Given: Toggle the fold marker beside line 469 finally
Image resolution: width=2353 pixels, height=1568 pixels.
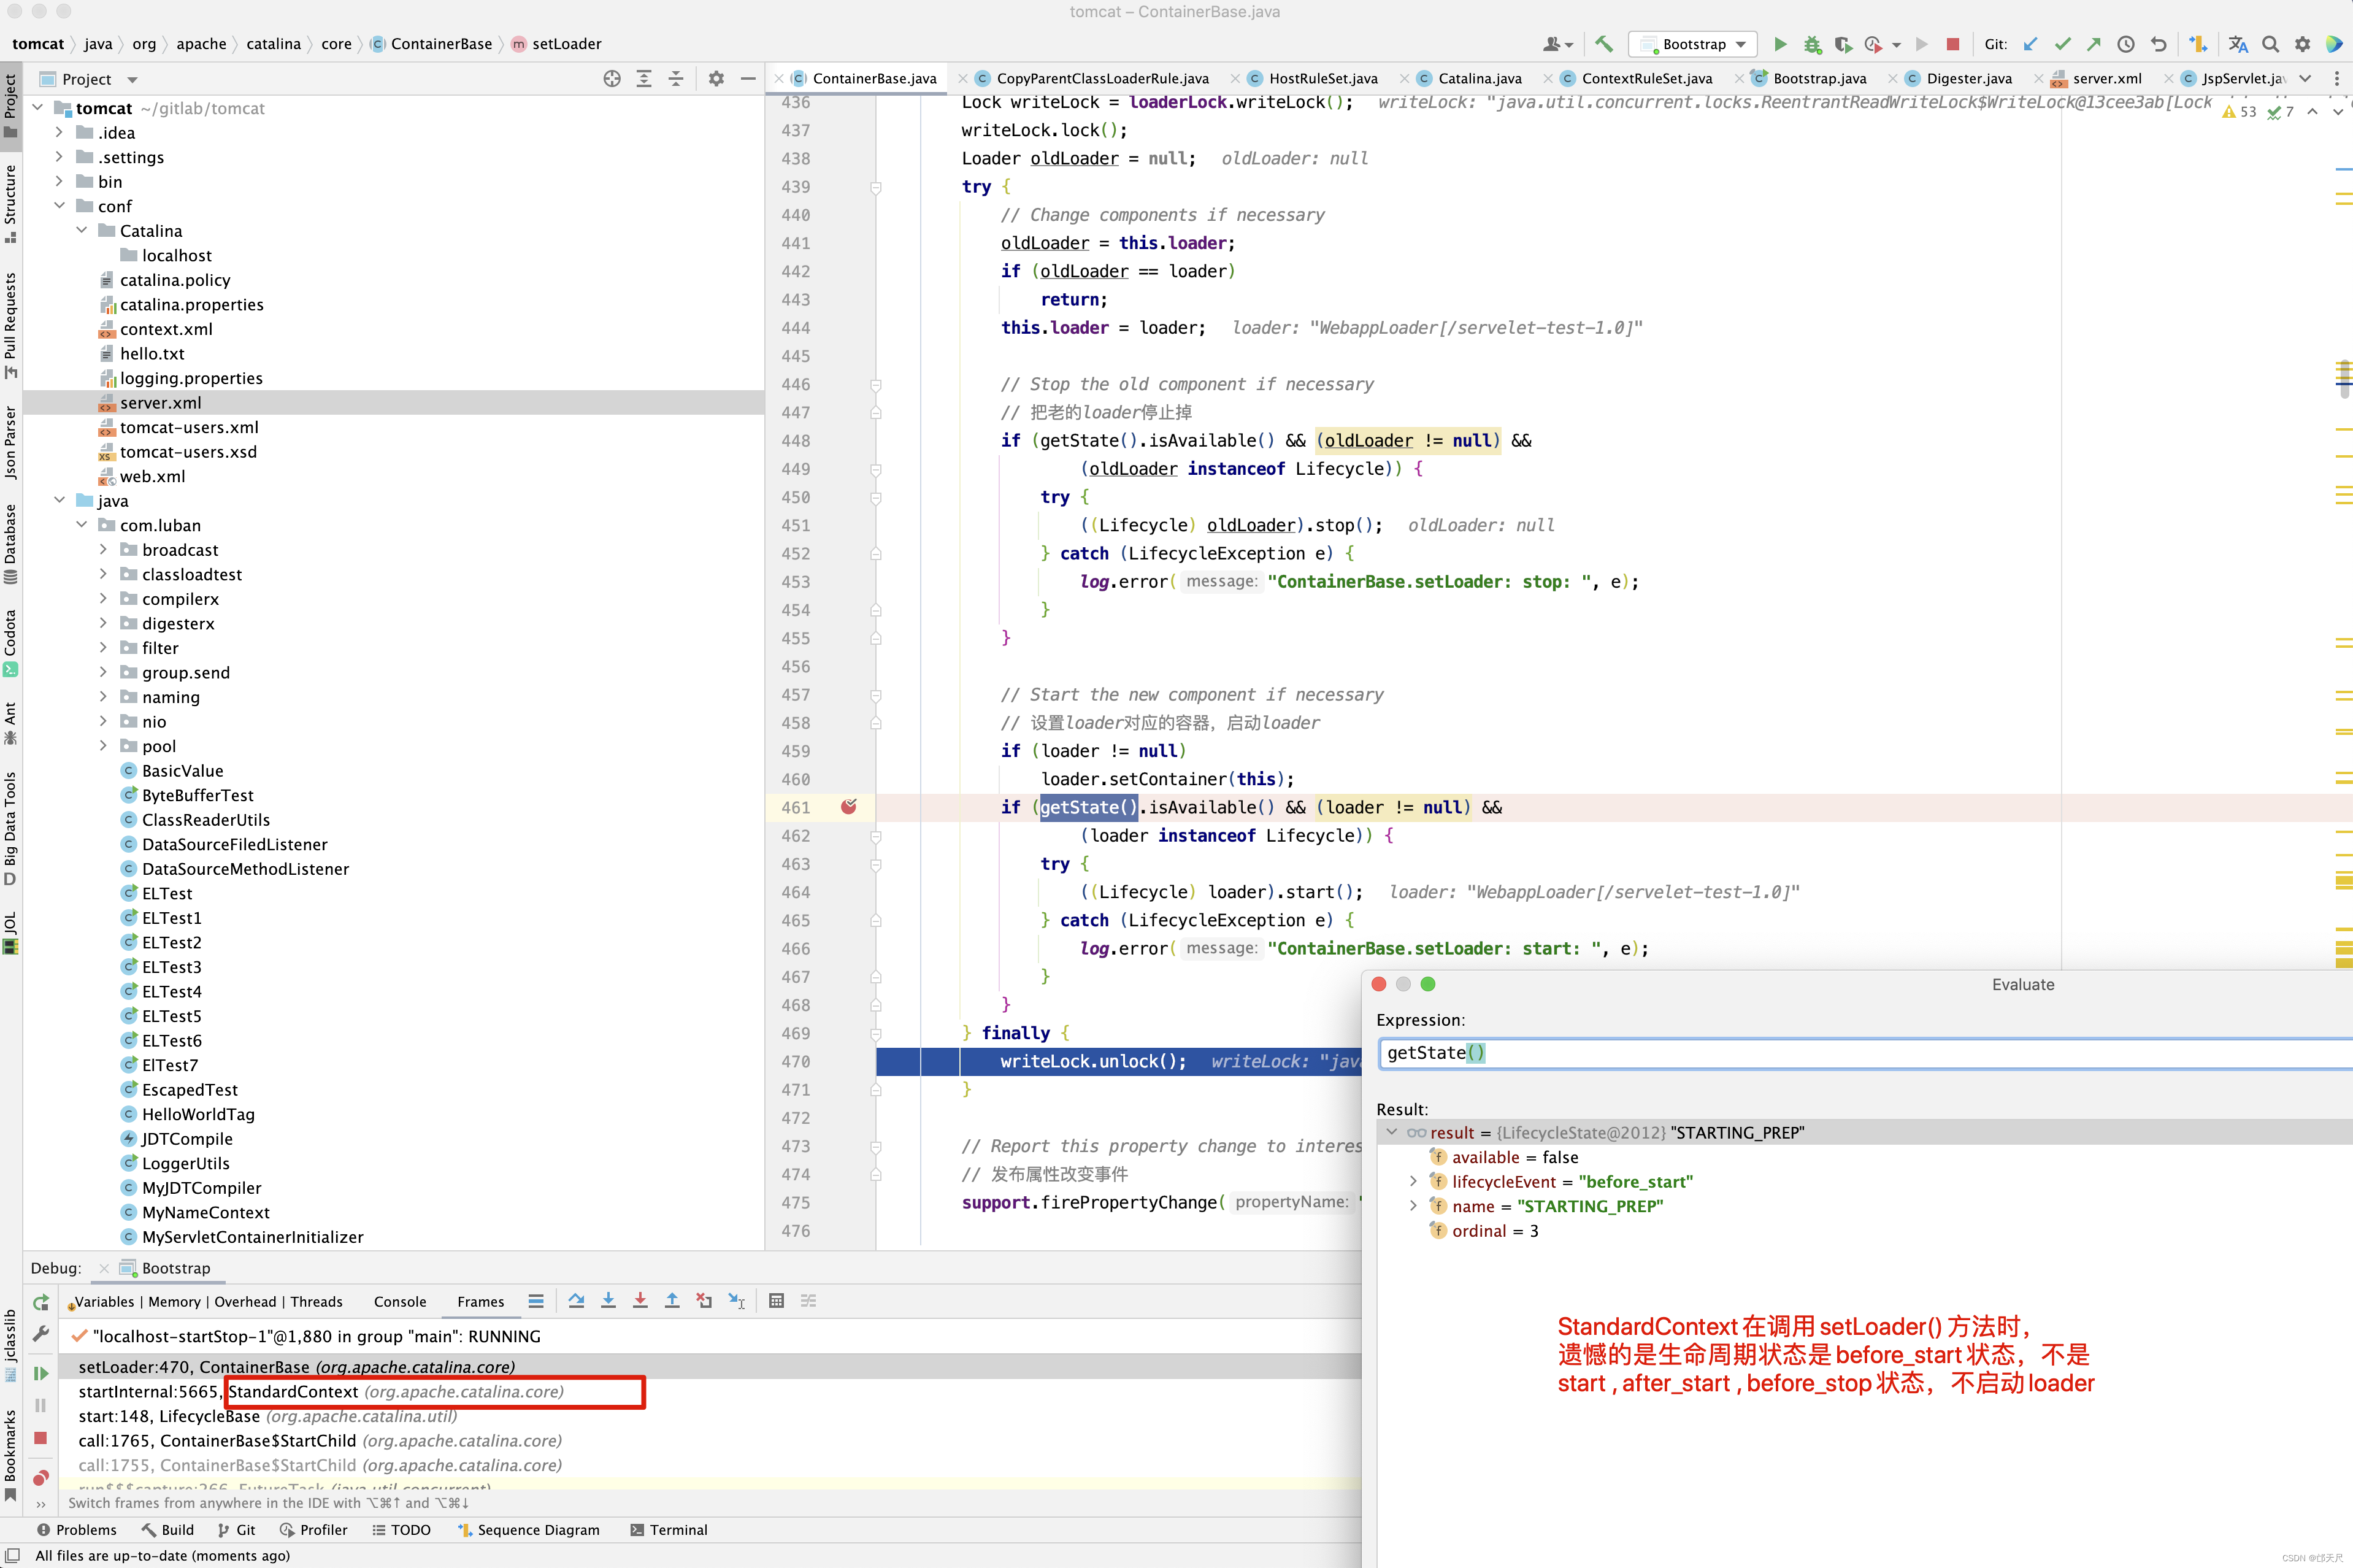Looking at the screenshot, I should point(875,1034).
